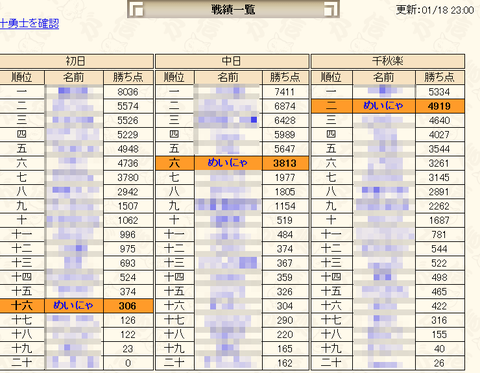The image size is (480, 373).
Task: Select score 5989 in 中日 table
Action: coord(285,135)
